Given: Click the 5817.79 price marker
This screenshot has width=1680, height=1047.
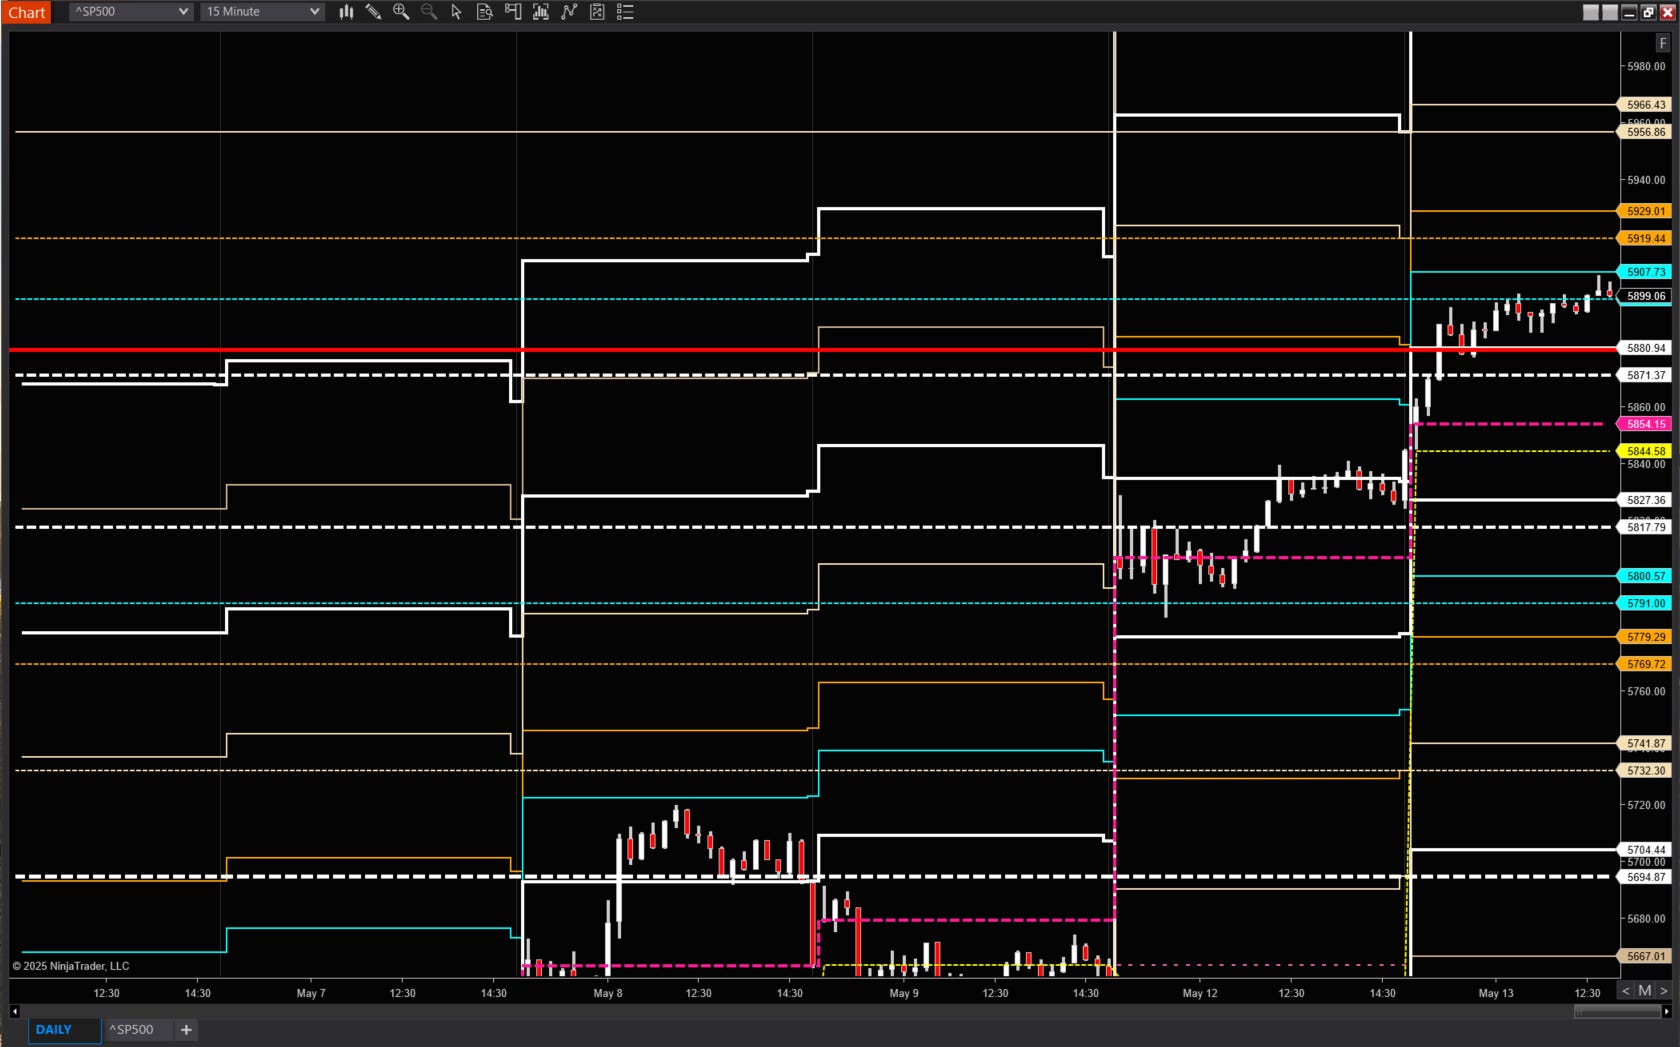Looking at the screenshot, I should pyautogui.click(x=1645, y=527).
